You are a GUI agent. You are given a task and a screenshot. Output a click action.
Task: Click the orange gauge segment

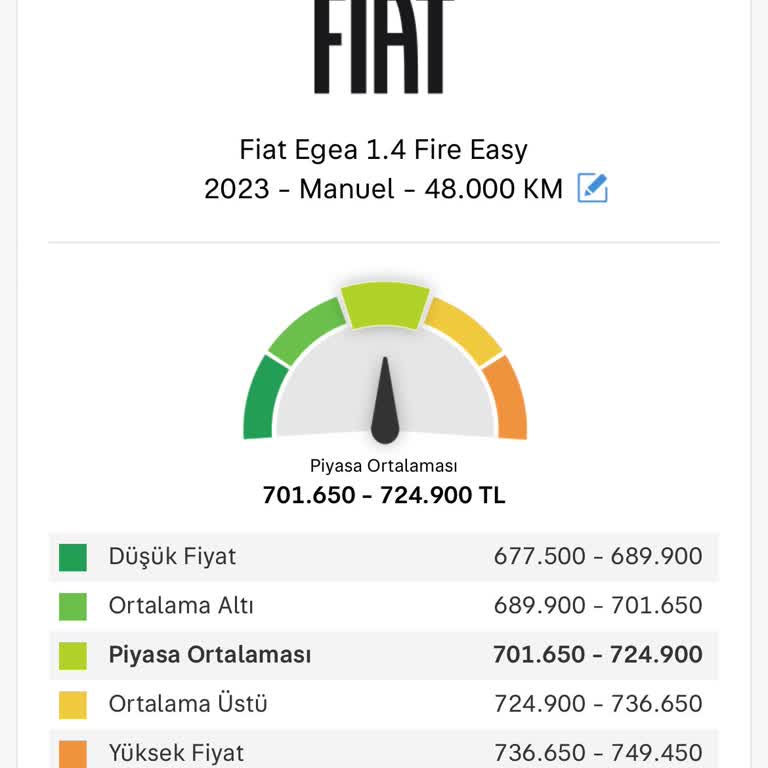(508, 398)
